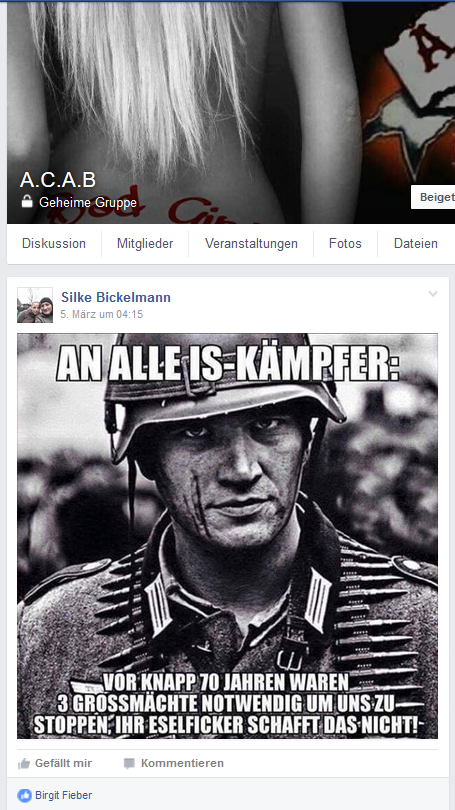Click the poster's profile picture thumbnail
The height and width of the screenshot is (810, 455).
tap(35, 305)
